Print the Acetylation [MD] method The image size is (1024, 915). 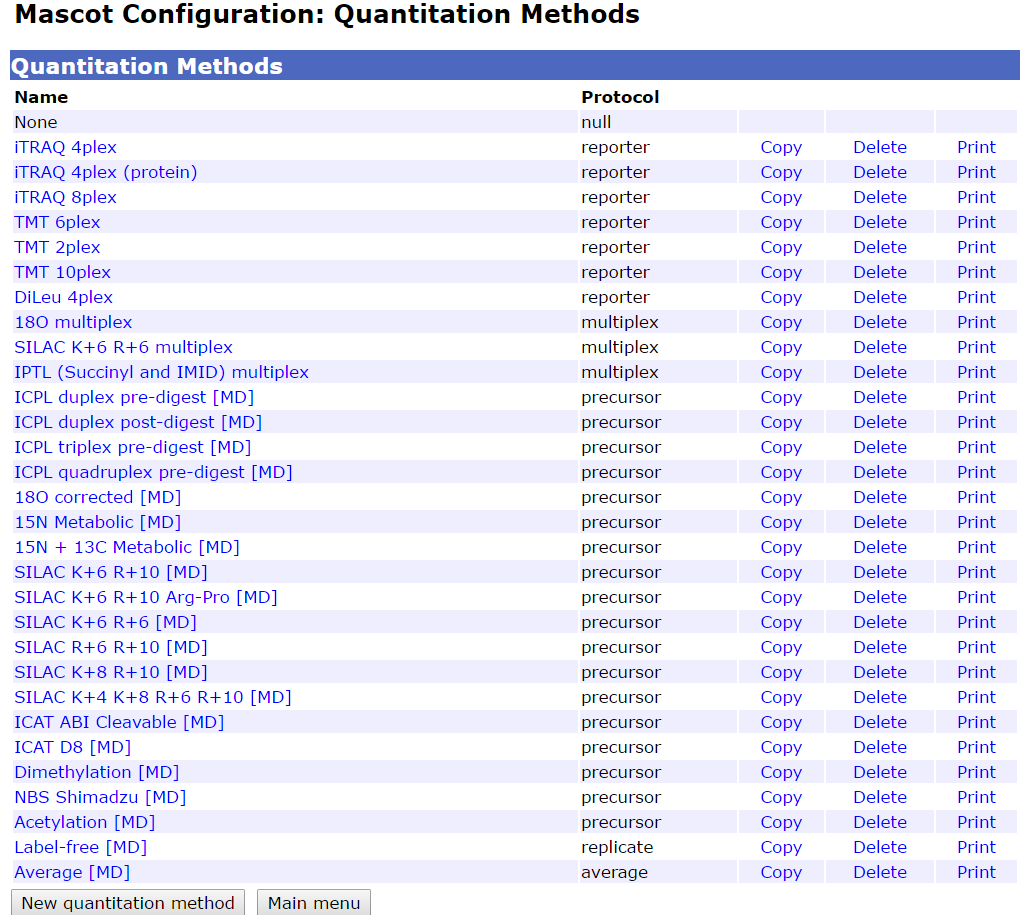tap(976, 822)
